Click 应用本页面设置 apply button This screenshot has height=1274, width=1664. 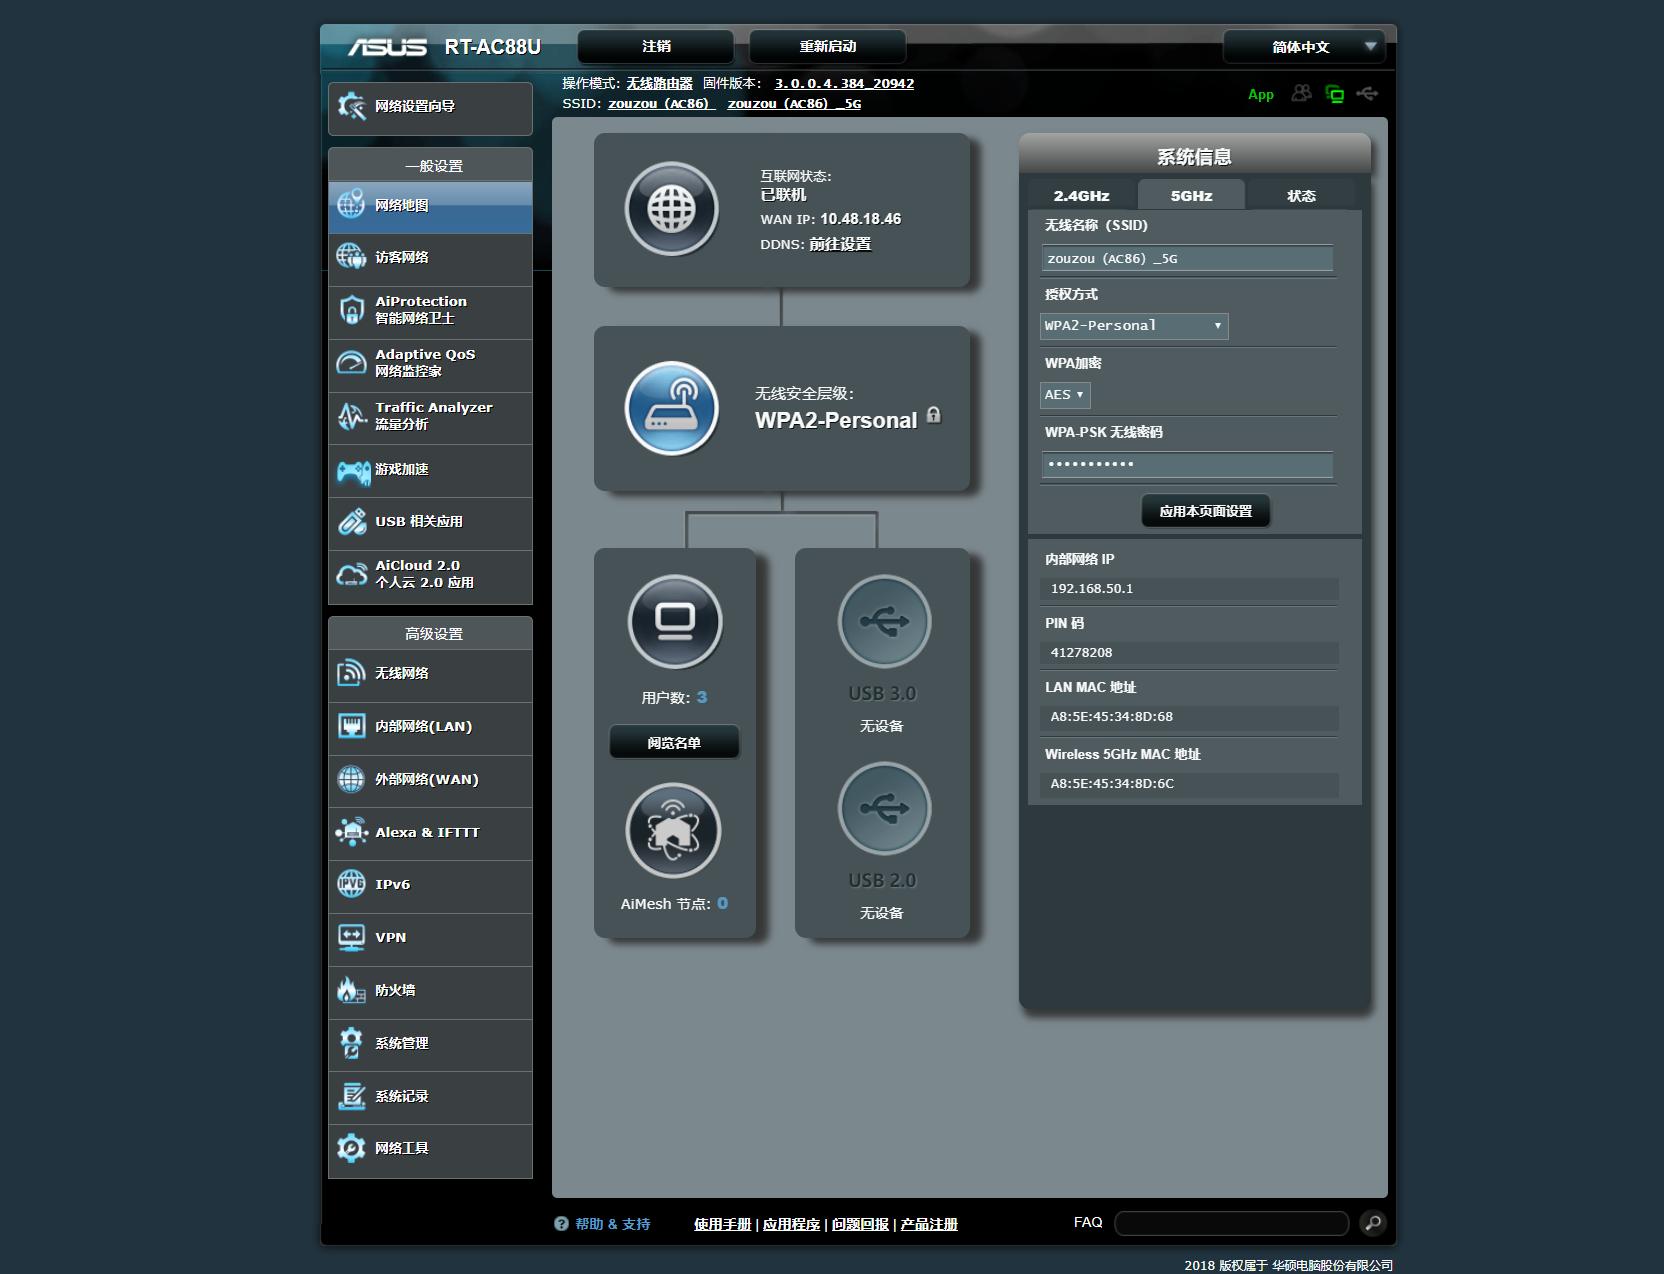click(1205, 511)
